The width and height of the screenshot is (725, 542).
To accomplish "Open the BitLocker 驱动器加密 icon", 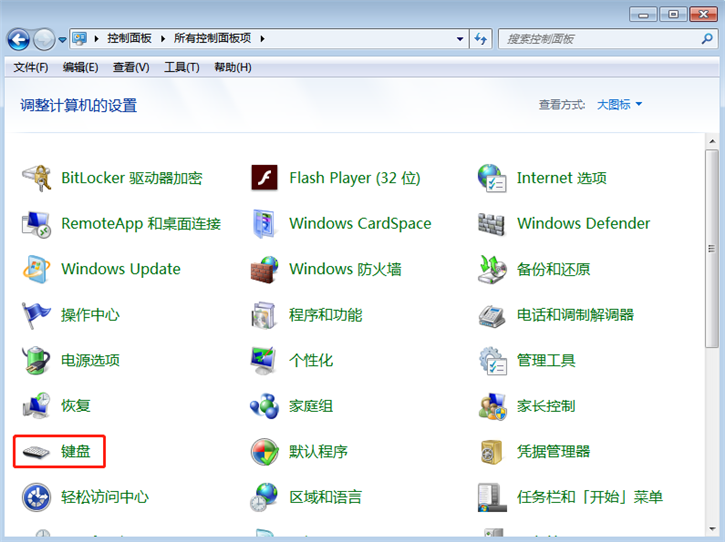I will click(37, 178).
